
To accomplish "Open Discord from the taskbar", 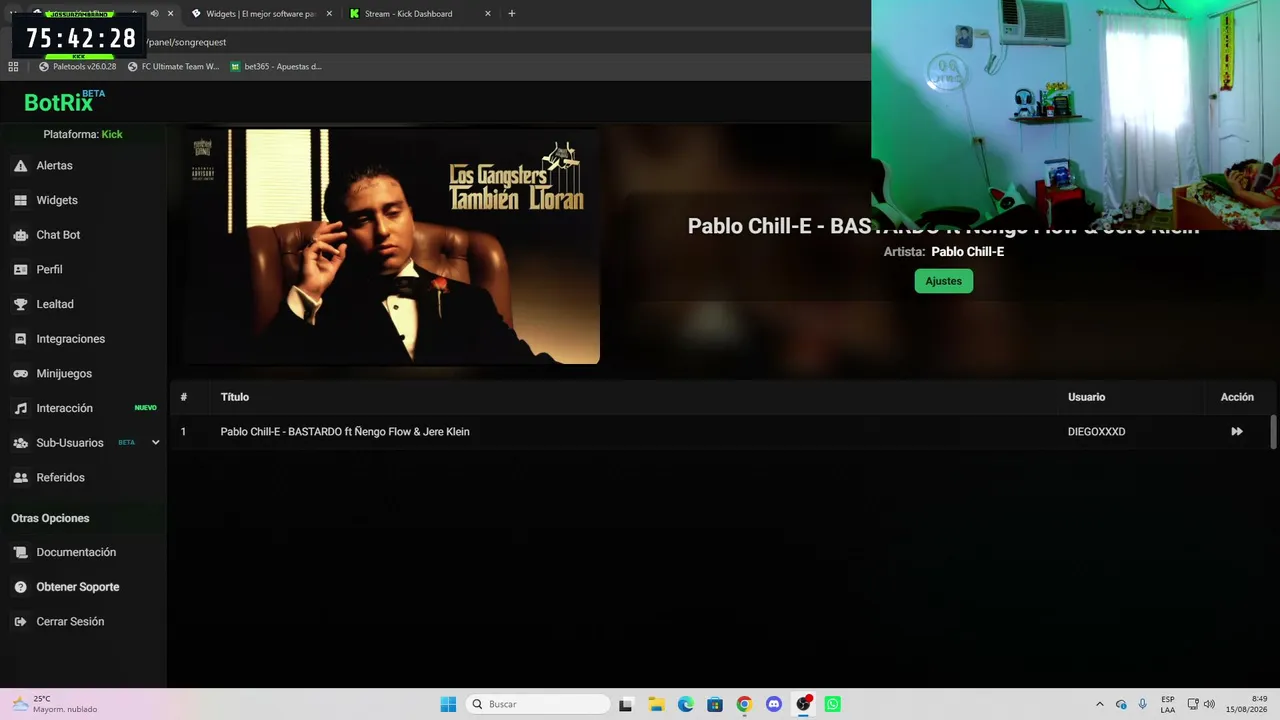I will pos(774,704).
